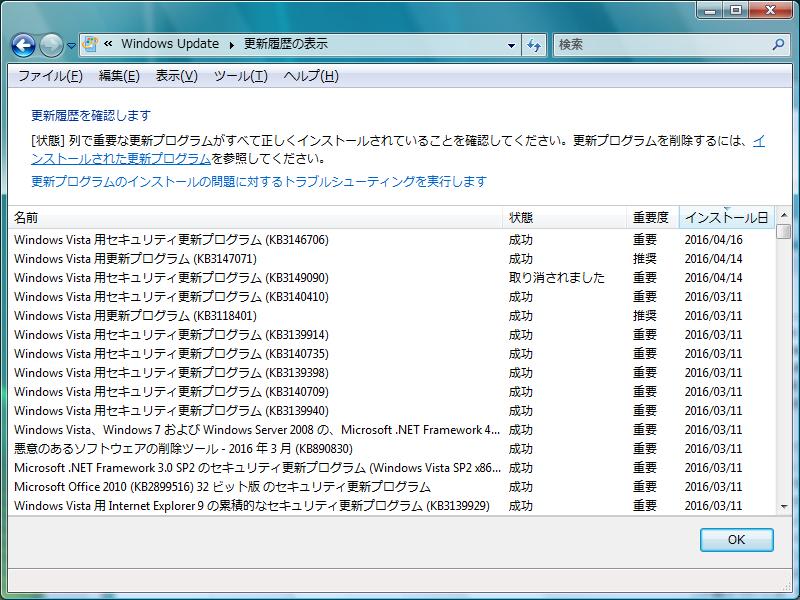Click the refresh button beside the address bar
Viewport: 800px width, 600px height.
point(535,45)
